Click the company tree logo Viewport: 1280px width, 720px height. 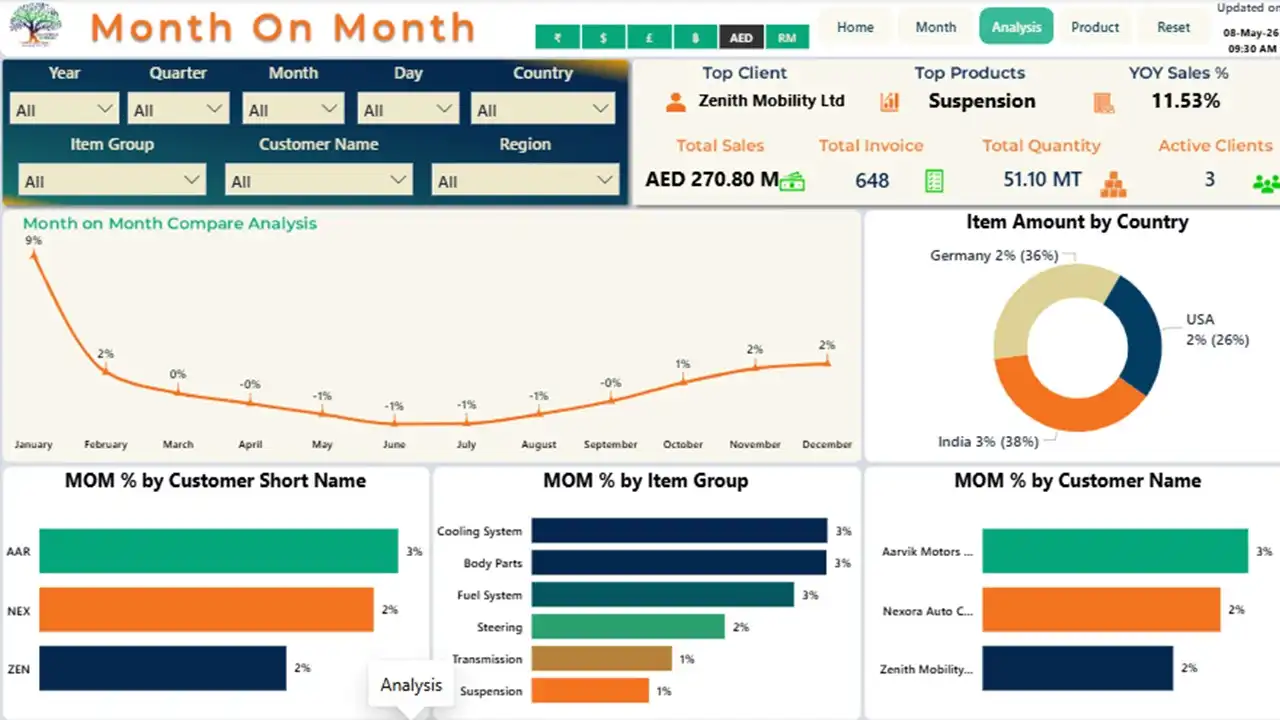[35, 25]
